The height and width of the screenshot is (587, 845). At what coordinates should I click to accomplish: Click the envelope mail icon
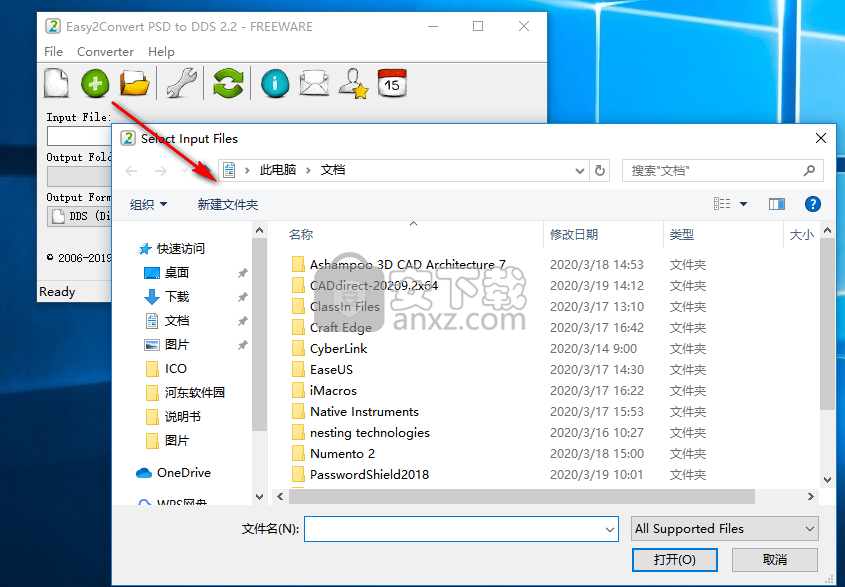pos(314,84)
